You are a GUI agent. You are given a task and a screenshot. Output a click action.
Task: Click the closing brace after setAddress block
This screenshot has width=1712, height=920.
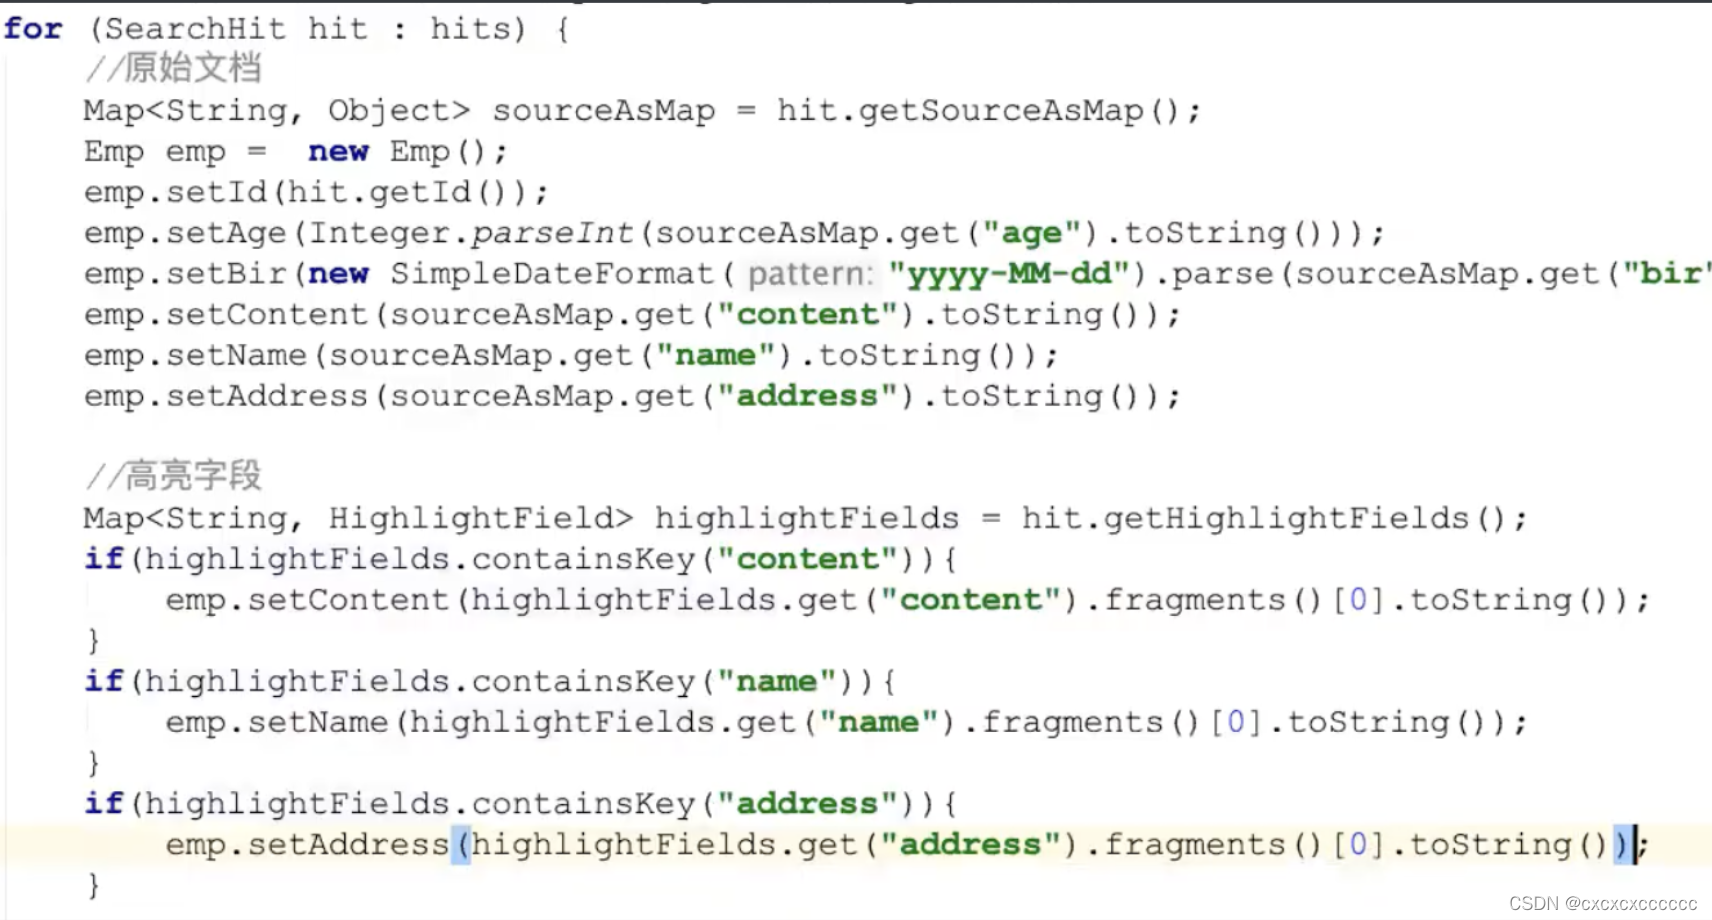94,886
